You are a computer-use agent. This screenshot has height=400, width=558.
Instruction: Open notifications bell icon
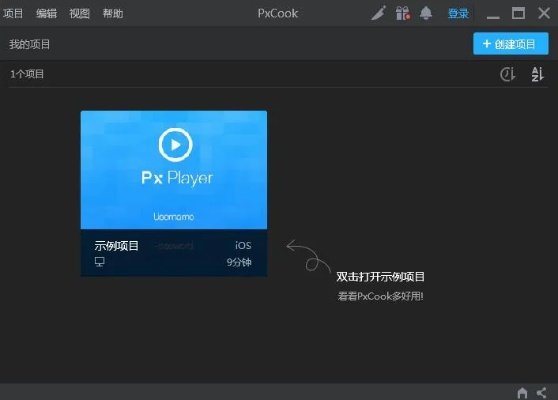click(x=426, y=14)
